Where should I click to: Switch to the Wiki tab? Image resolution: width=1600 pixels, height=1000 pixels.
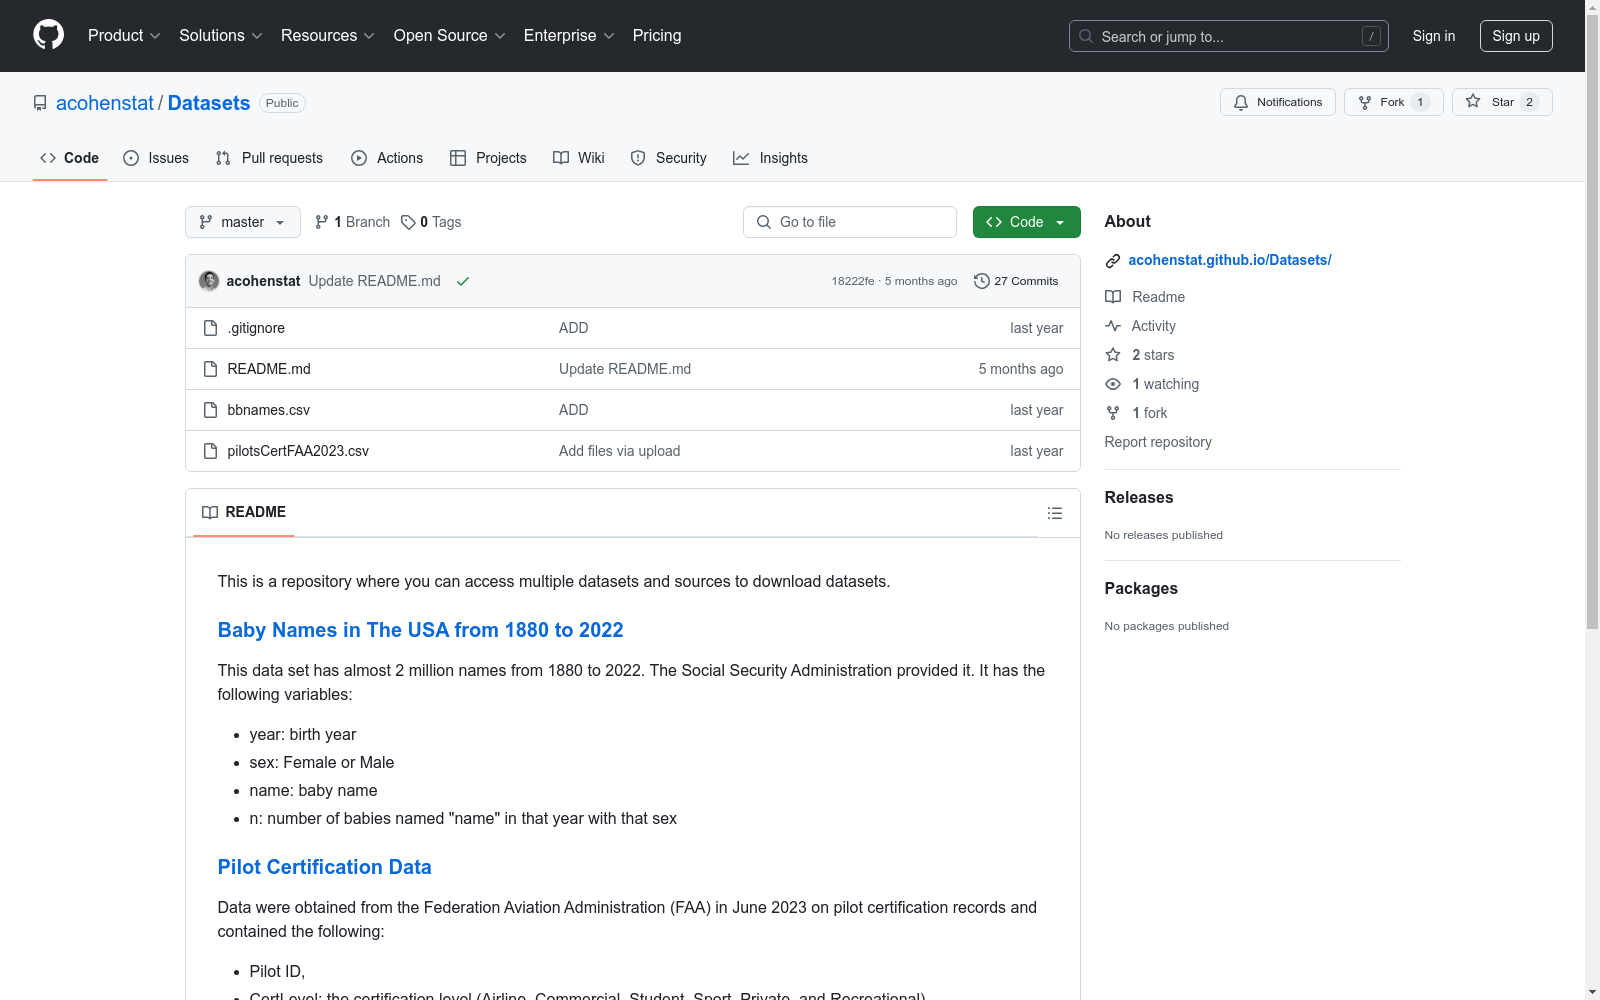[x=579, y=158]
